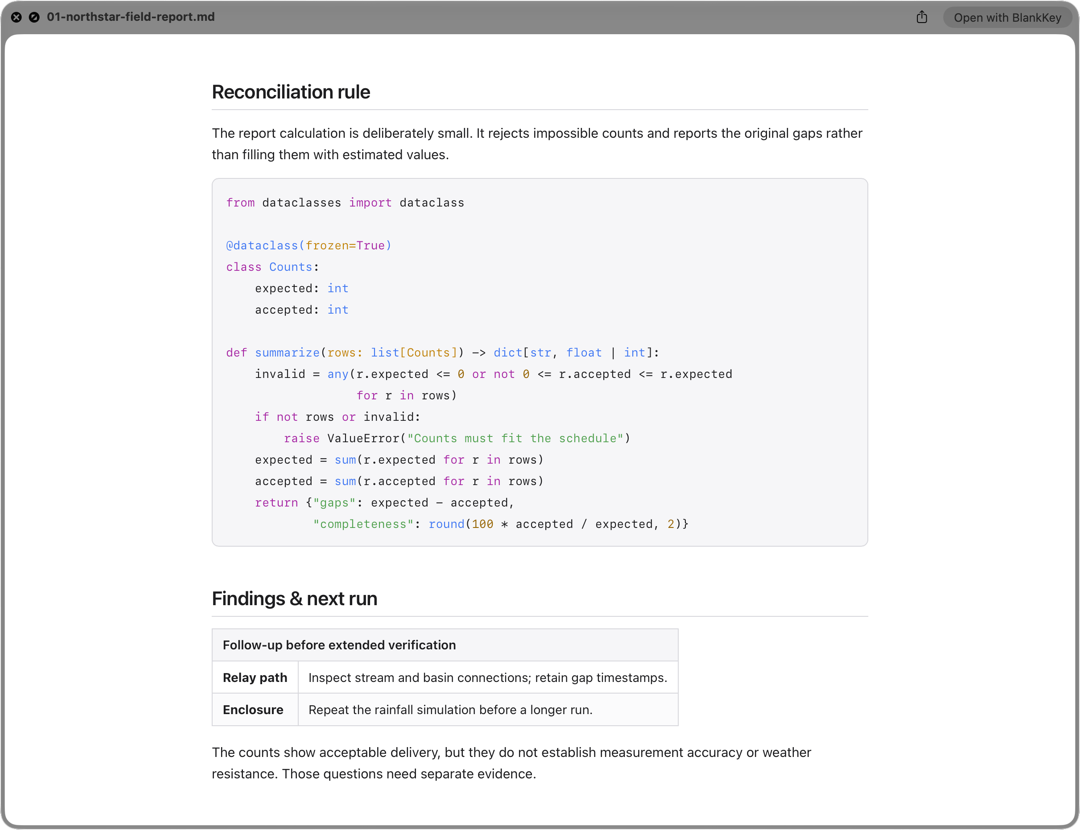Click the 'accepted = sum(' code line
The width and height of the screenshot is (1080, 830).
(399, 481)
